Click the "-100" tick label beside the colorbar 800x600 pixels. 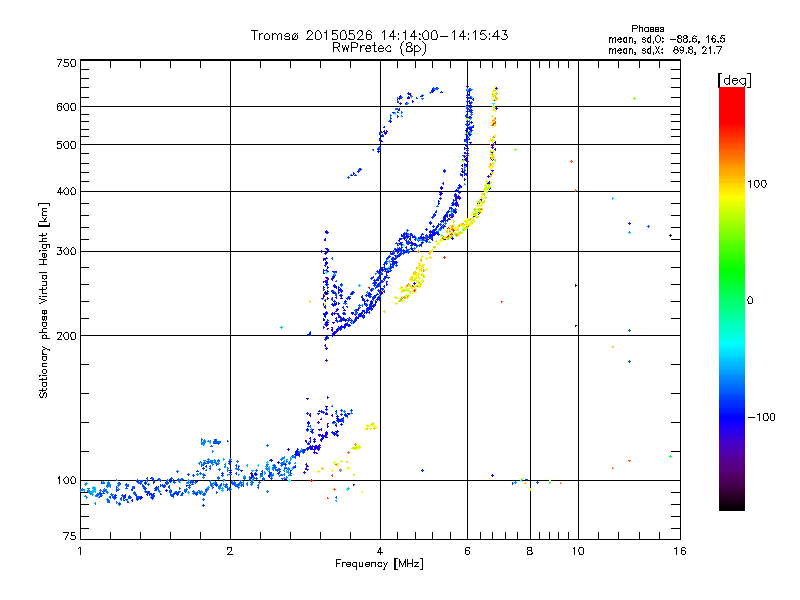pos(761,417)
